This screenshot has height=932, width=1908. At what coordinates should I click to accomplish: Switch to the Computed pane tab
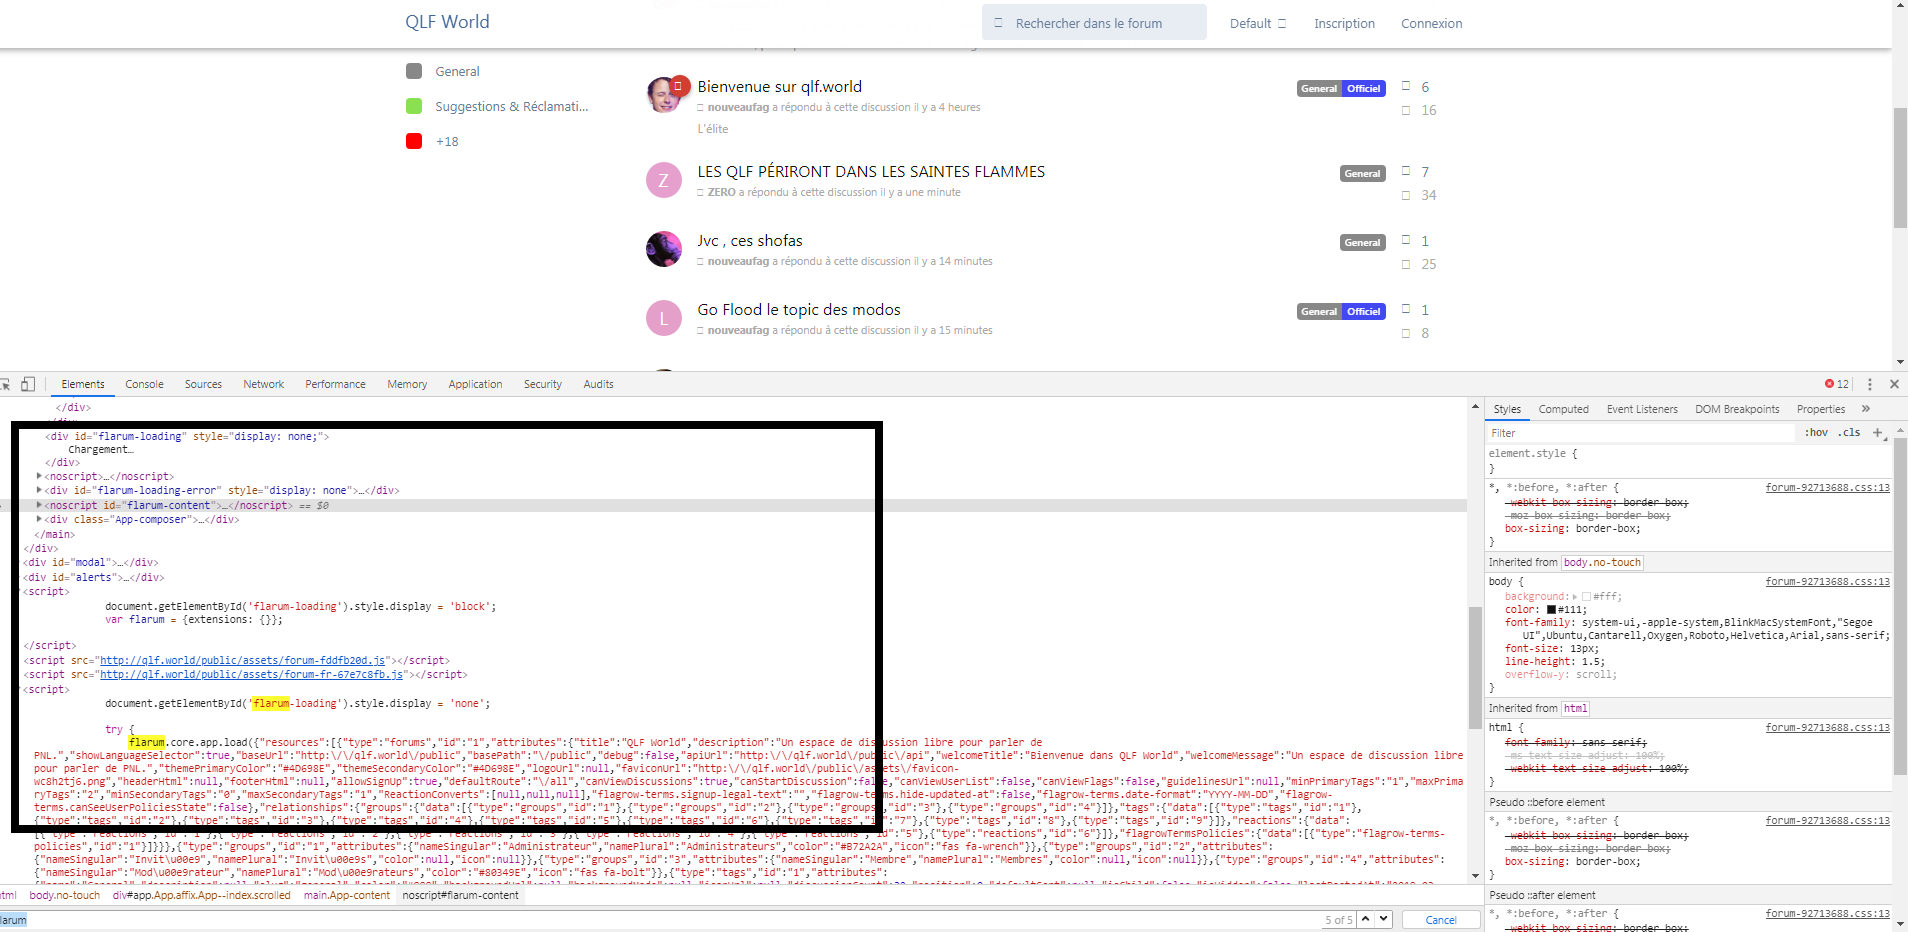click(1564, 409)
